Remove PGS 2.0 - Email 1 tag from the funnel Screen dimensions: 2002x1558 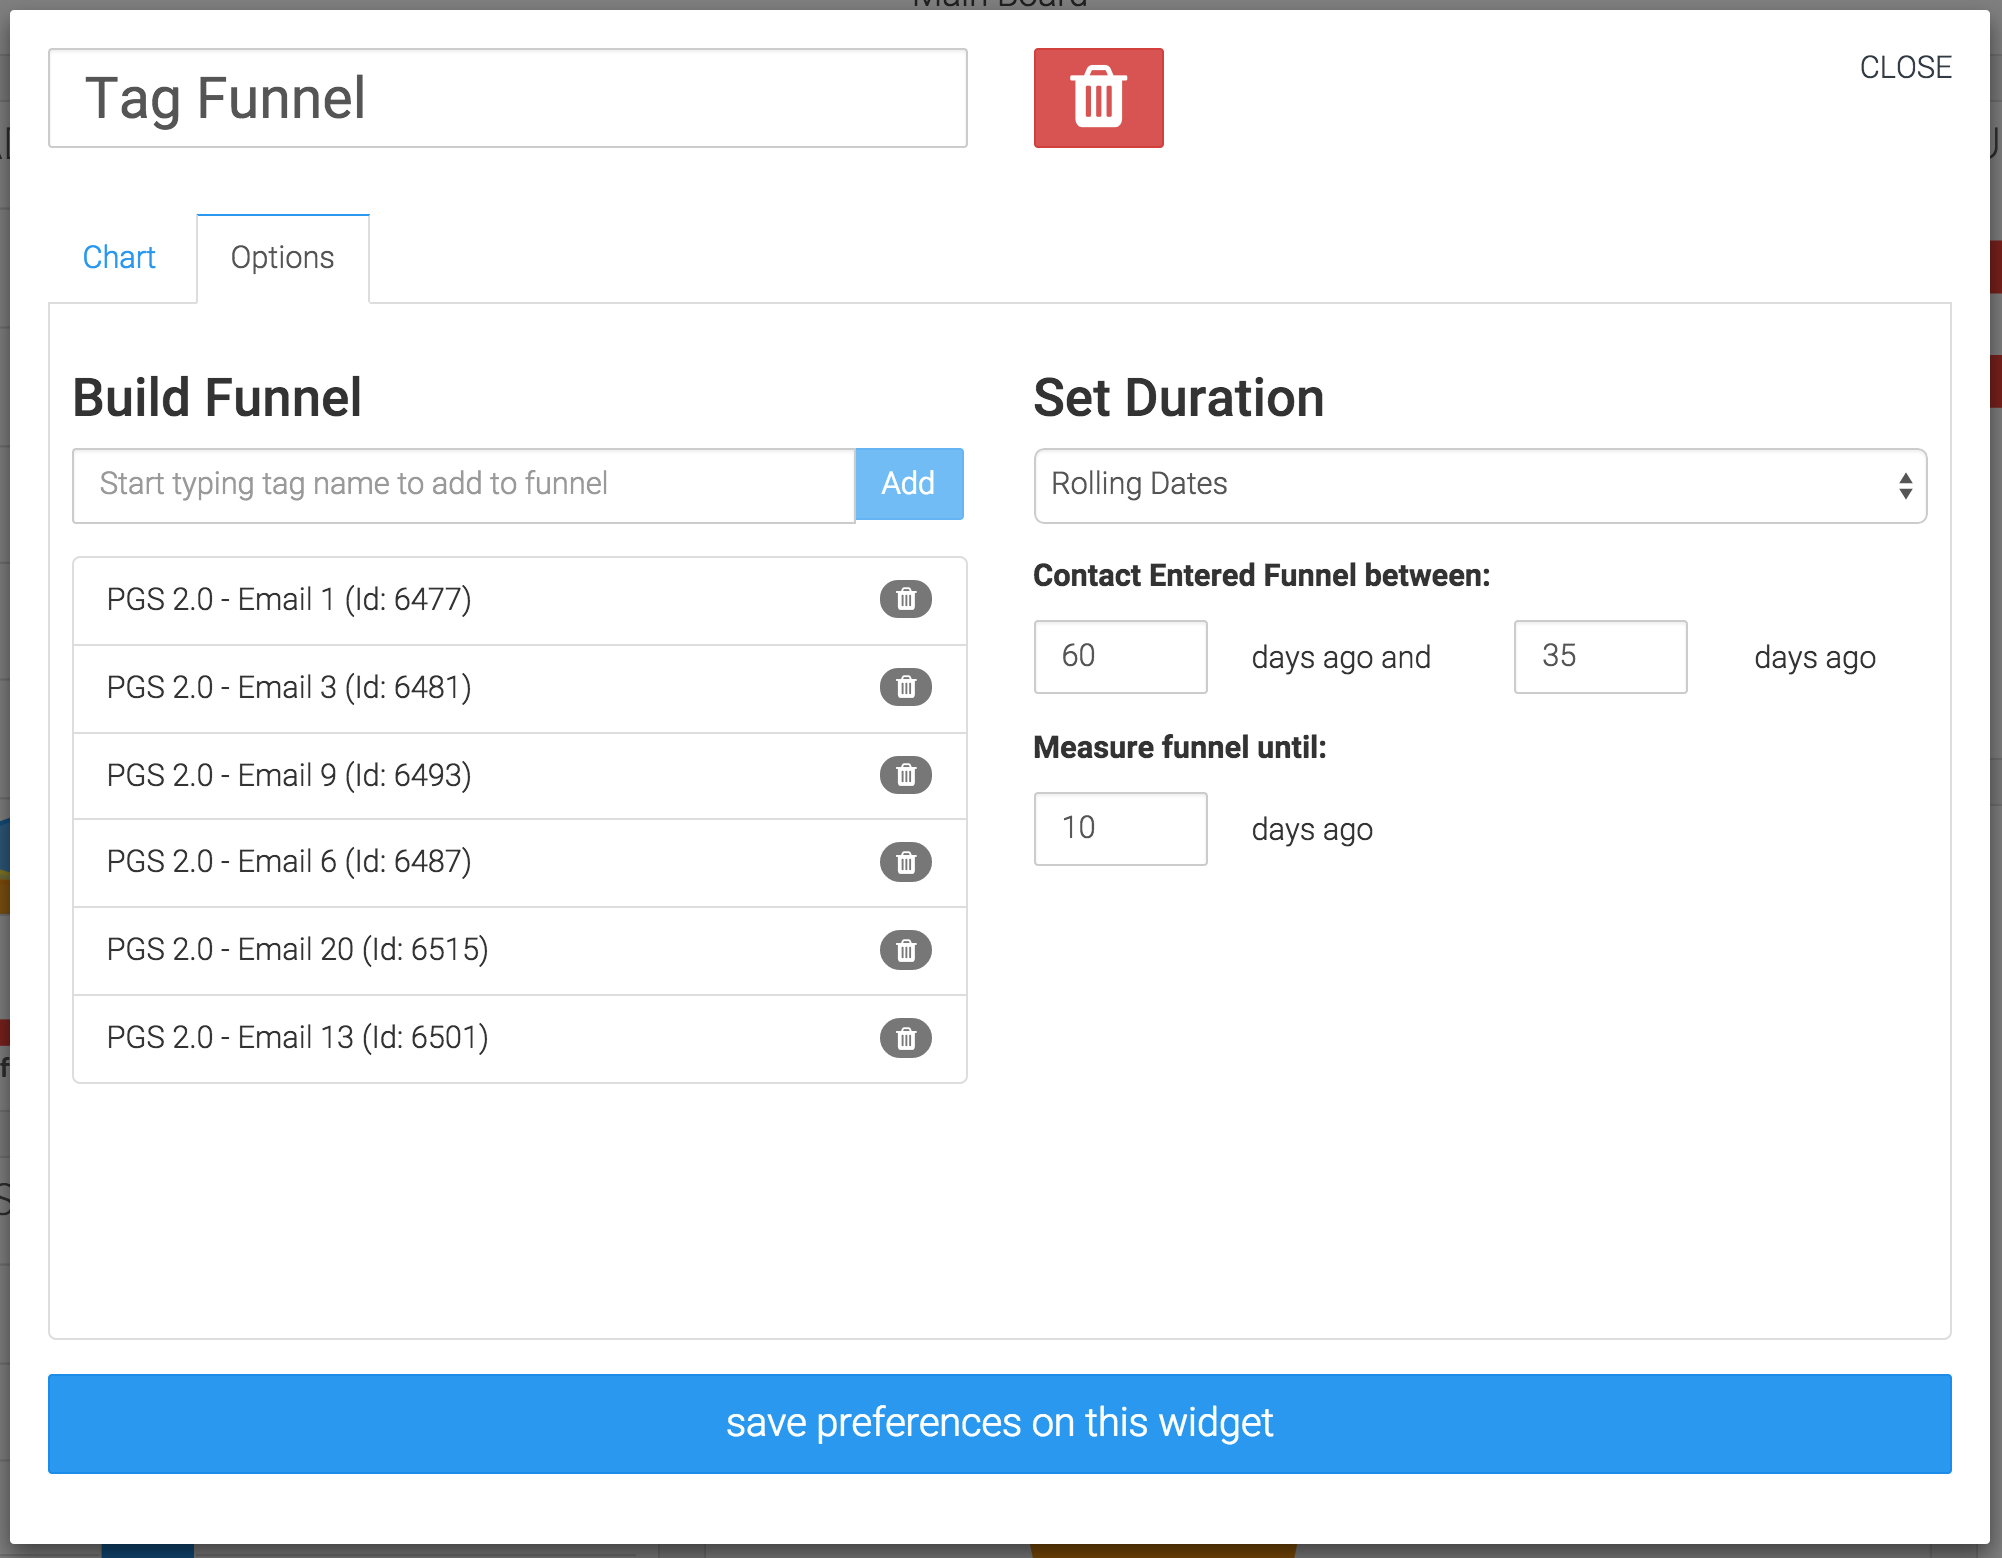click(905, 599)
